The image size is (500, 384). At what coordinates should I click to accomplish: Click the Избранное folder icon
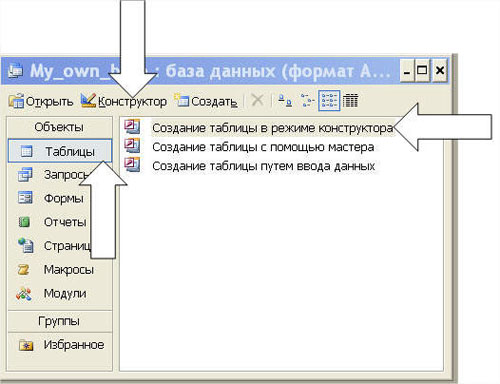[26, 345]
